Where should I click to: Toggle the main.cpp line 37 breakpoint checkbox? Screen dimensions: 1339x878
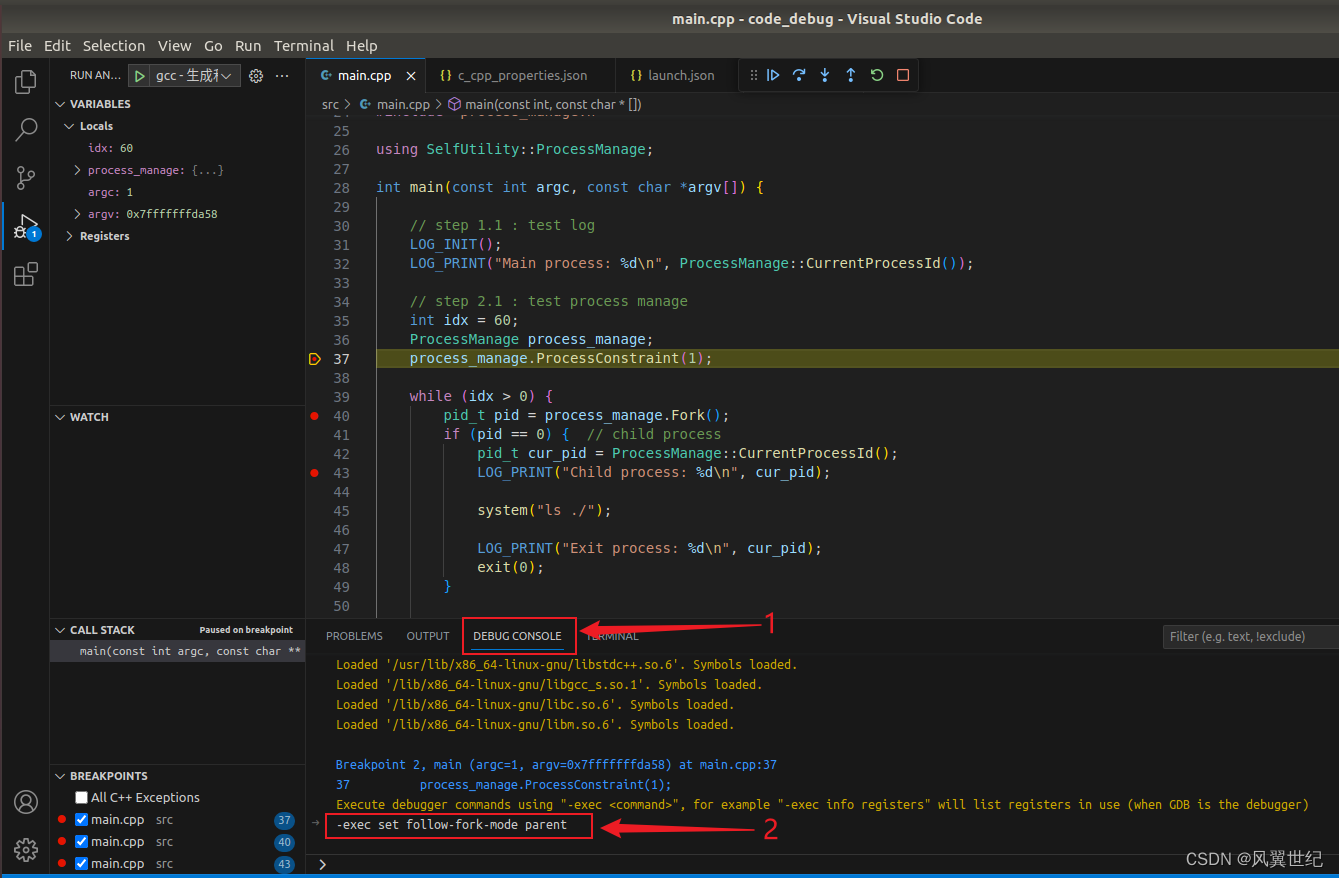82,820
